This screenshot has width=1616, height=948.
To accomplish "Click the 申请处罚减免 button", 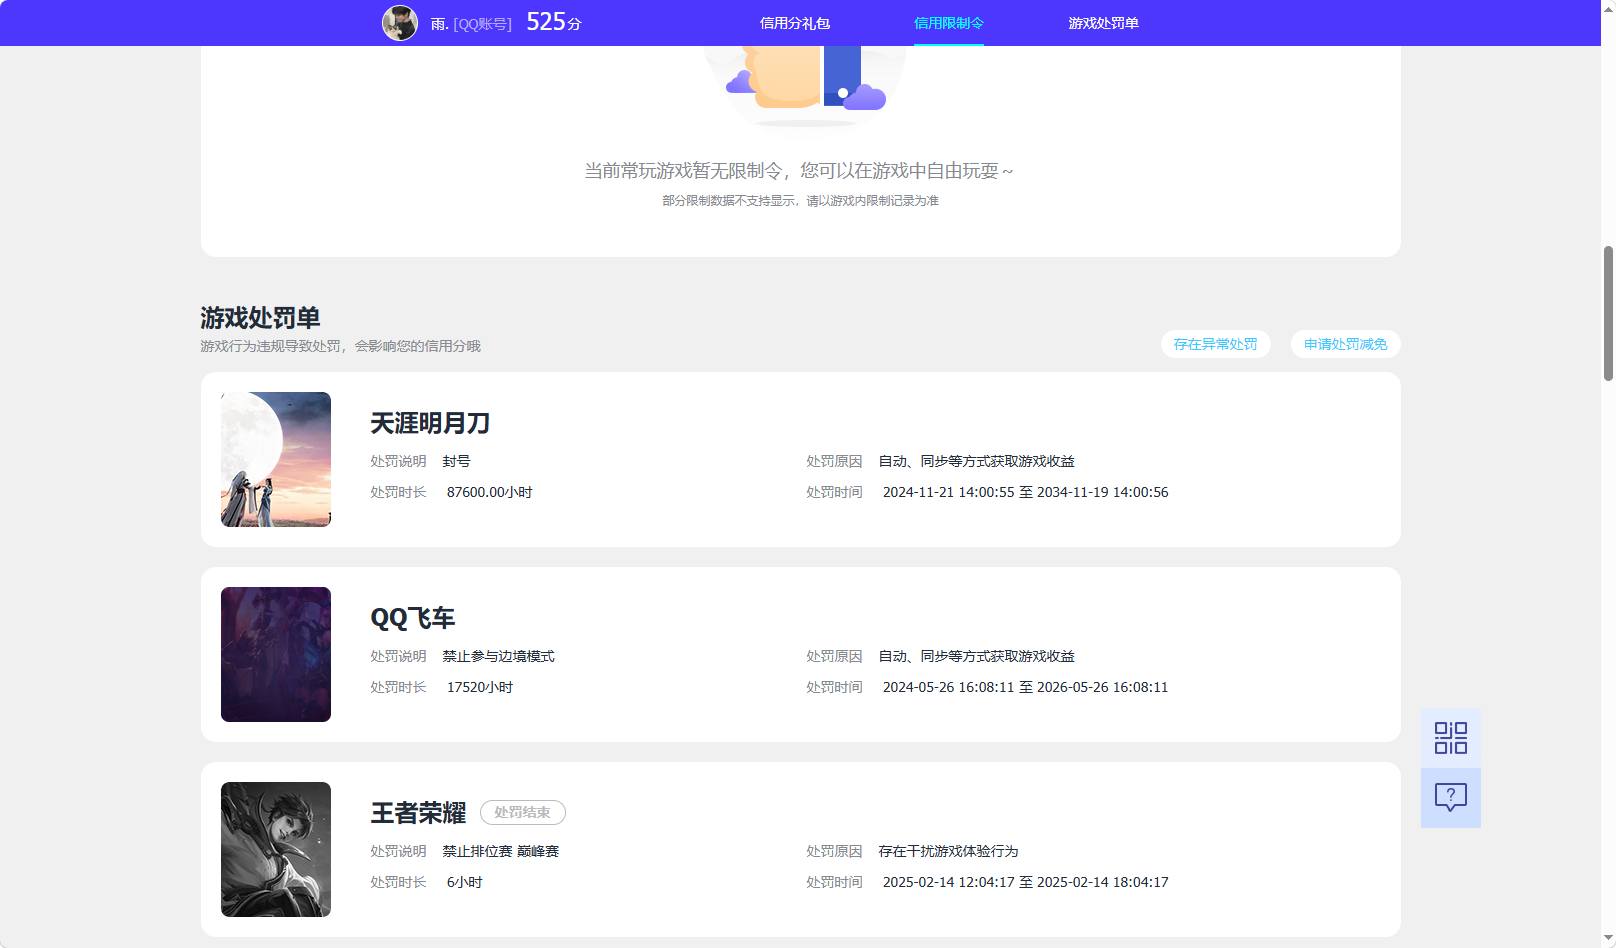I will point(1345,344).
